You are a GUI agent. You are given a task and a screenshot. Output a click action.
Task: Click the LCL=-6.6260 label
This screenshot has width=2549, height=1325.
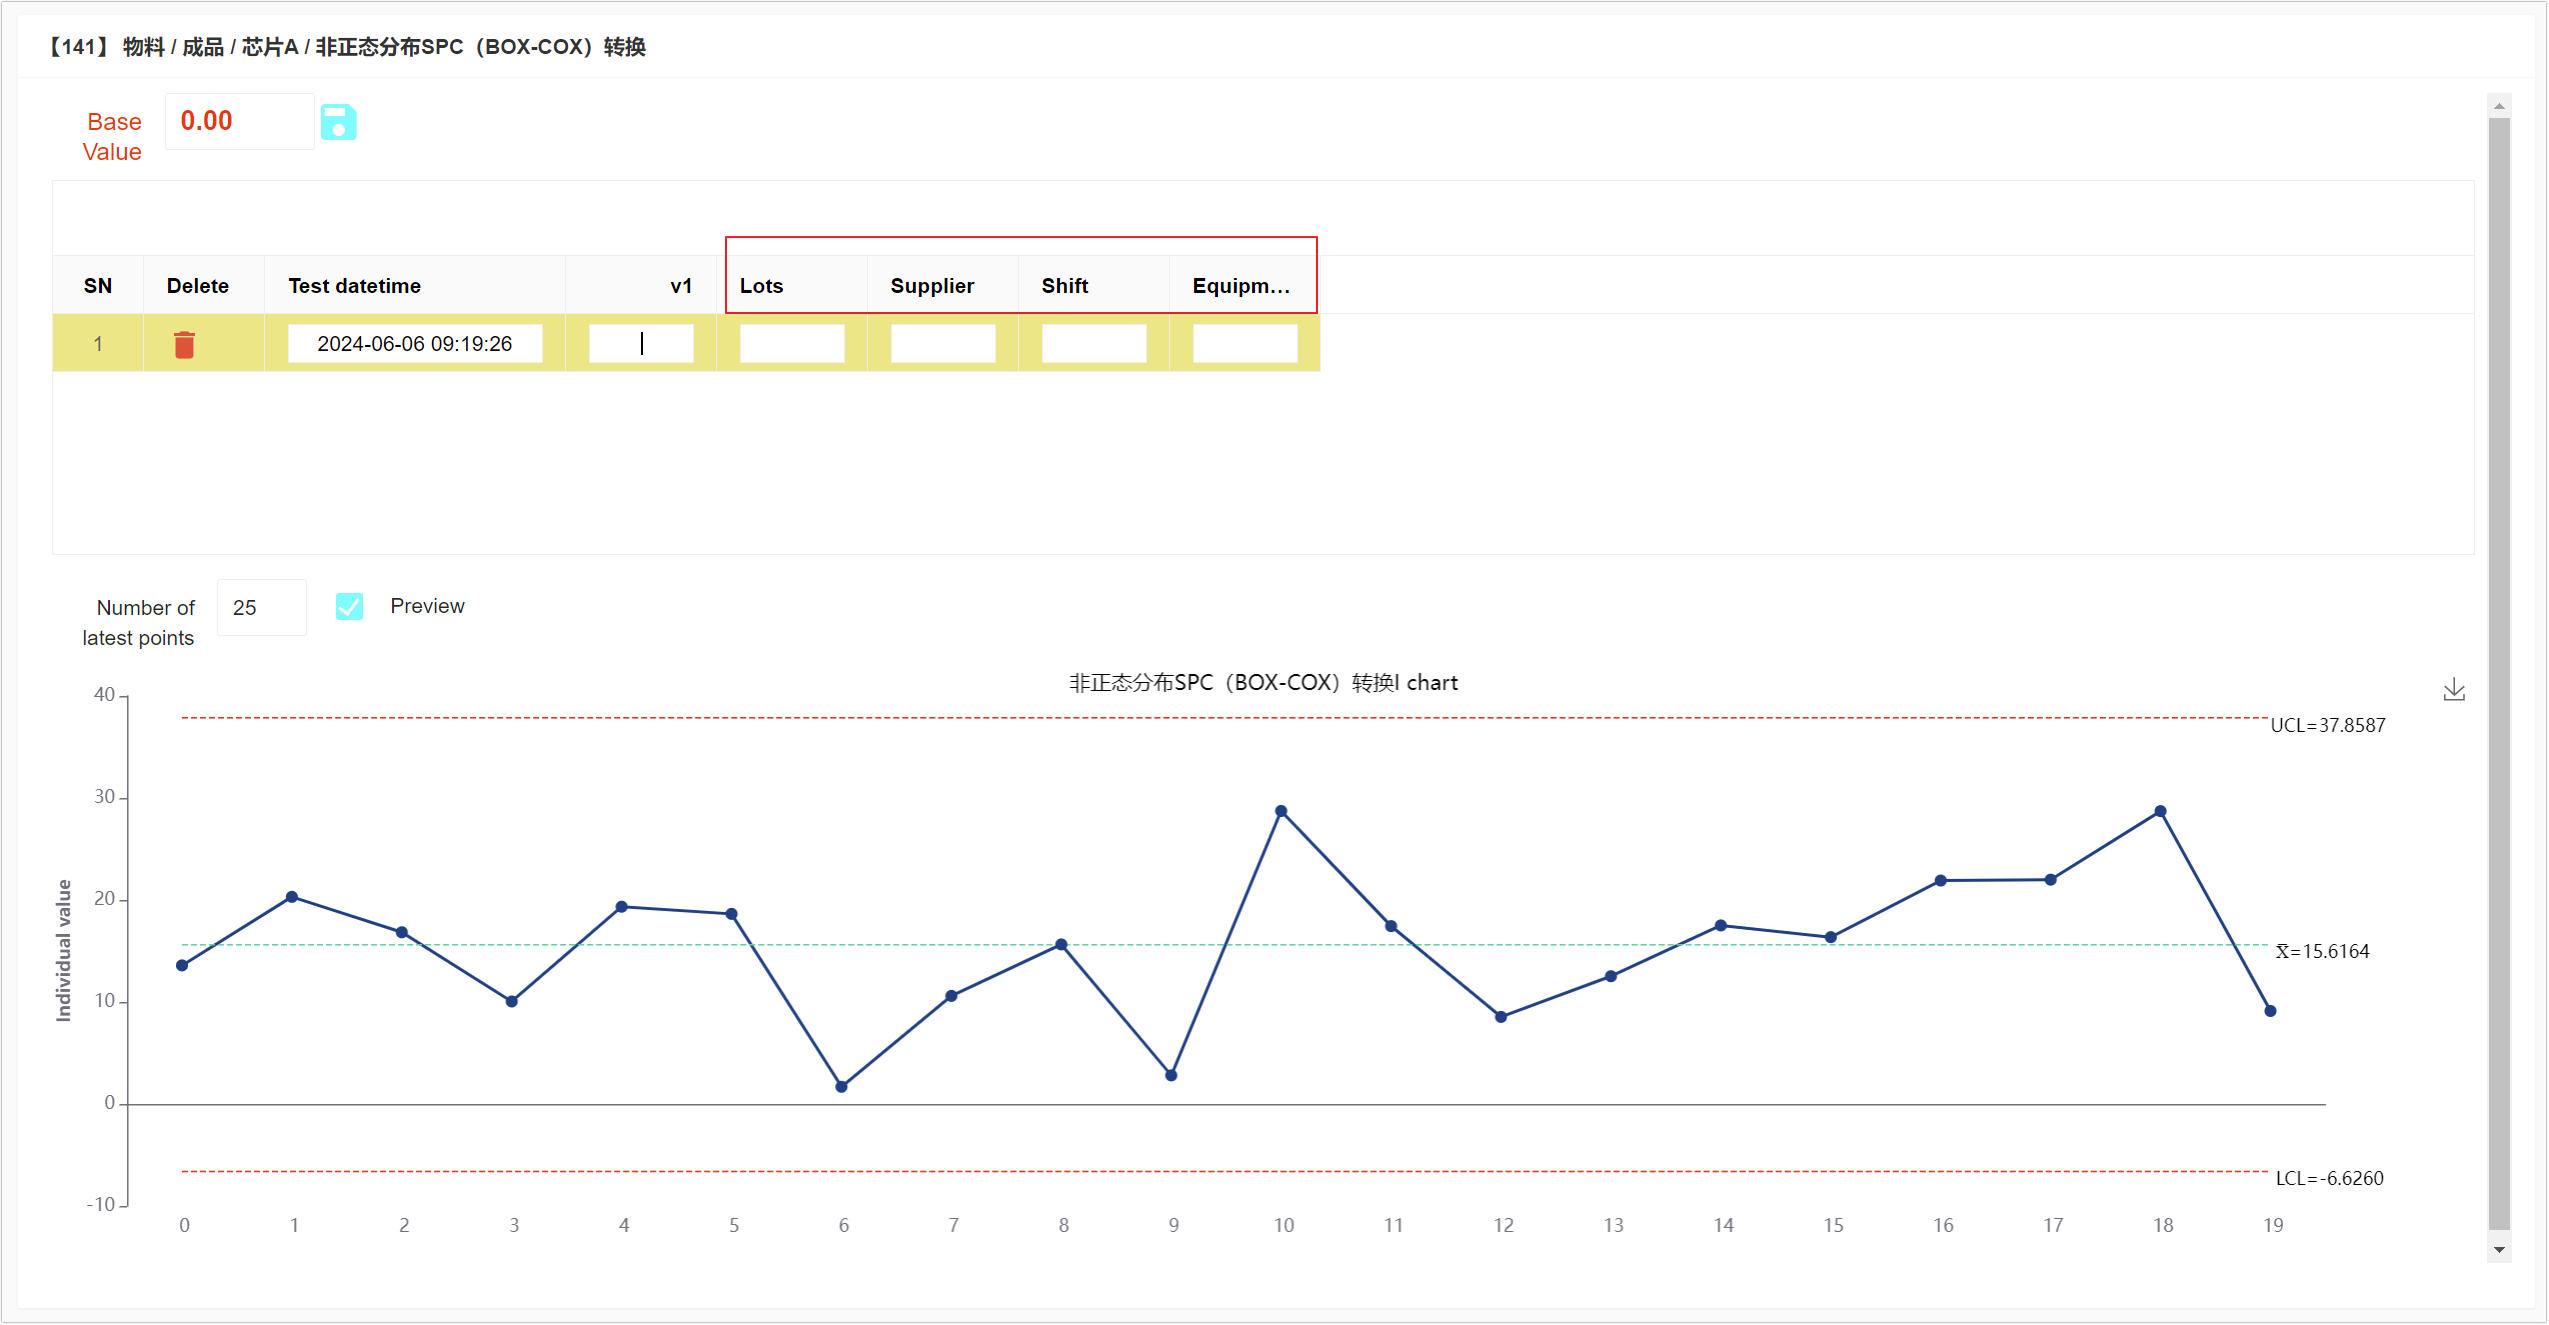click(x=2329, y=1178)
